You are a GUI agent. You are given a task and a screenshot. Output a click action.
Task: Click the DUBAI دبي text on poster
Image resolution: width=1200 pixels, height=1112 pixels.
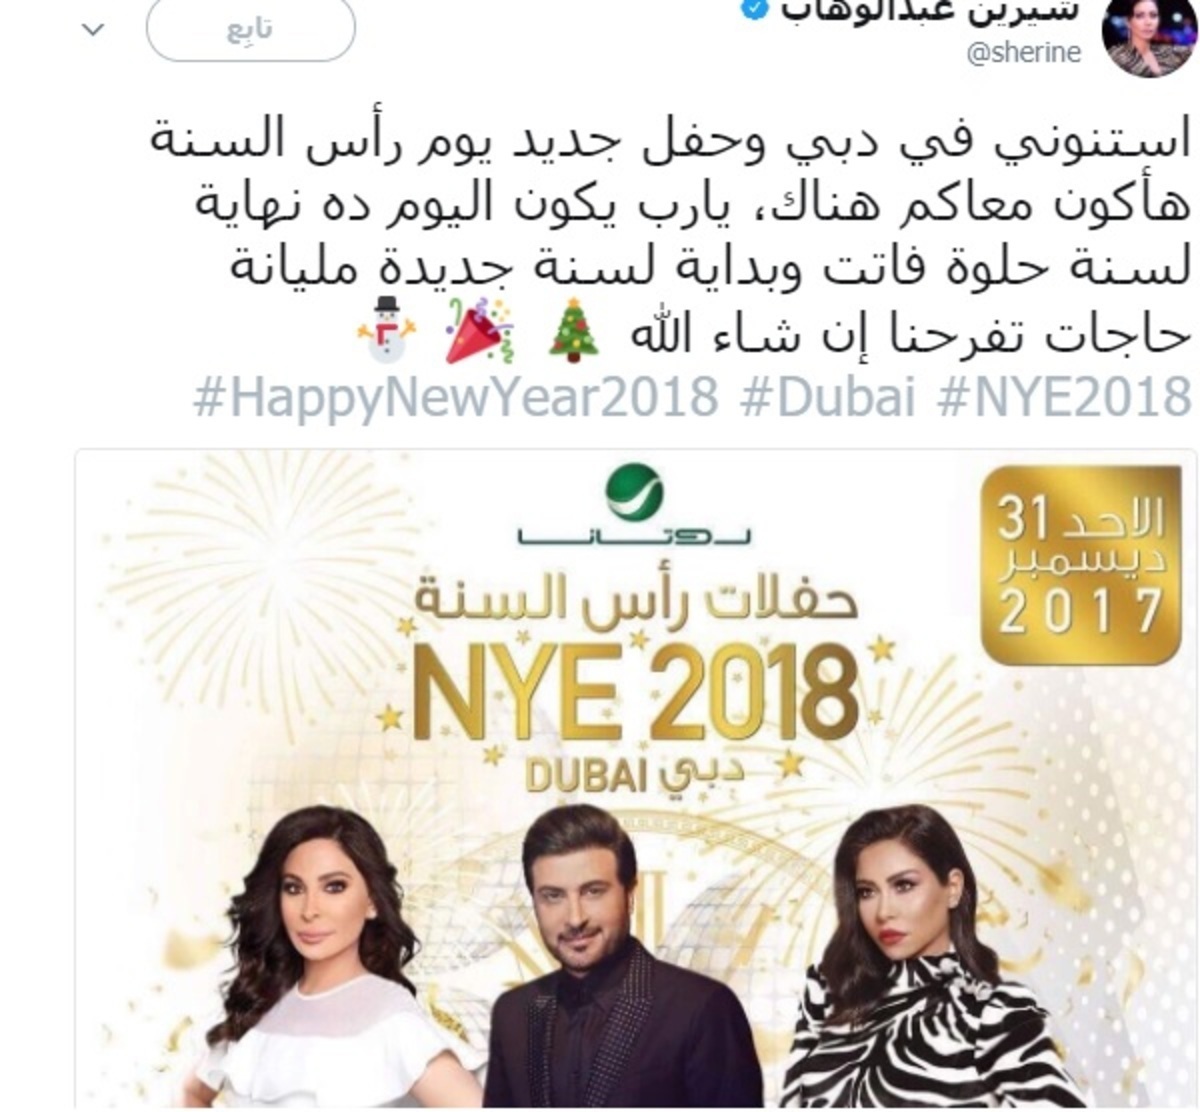click(x=636, y=773)
